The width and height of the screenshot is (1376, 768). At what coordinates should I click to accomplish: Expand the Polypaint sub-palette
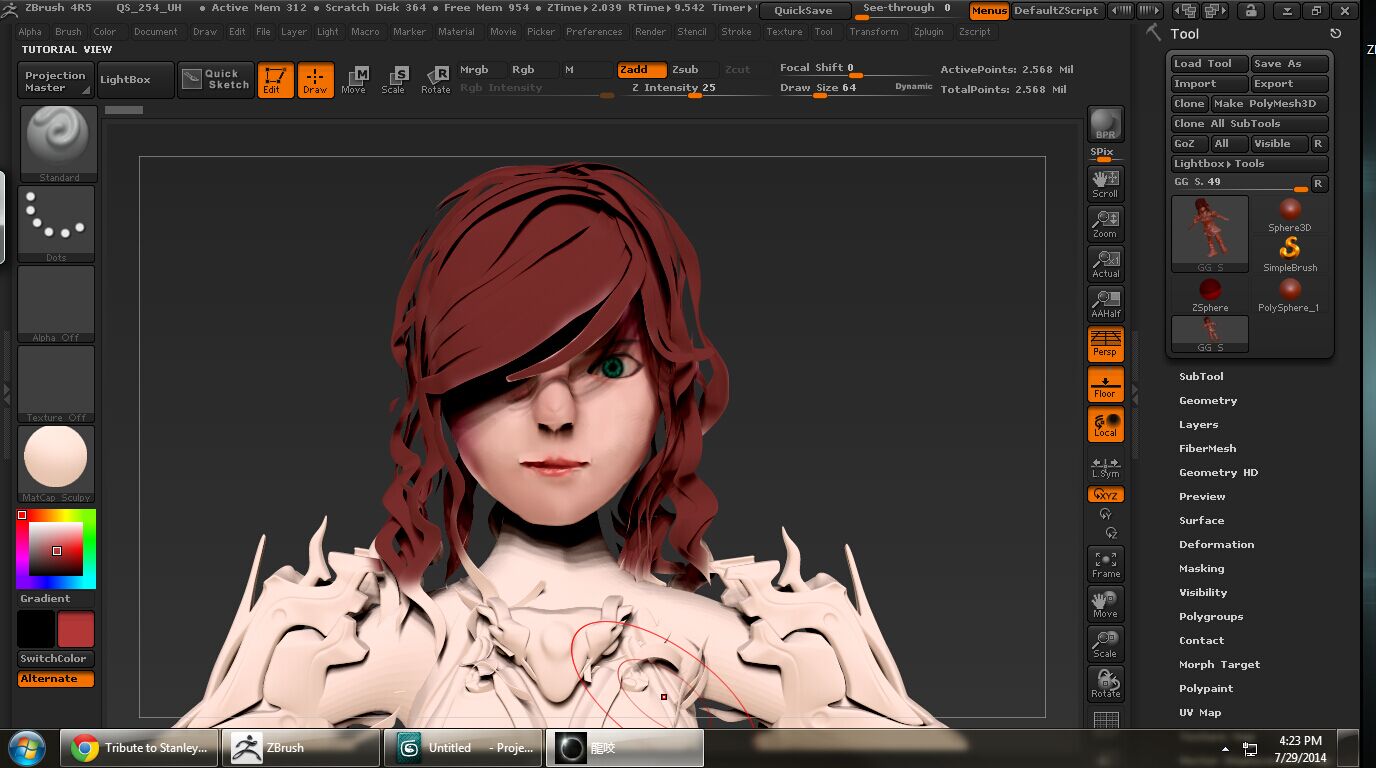[1206, 689]
